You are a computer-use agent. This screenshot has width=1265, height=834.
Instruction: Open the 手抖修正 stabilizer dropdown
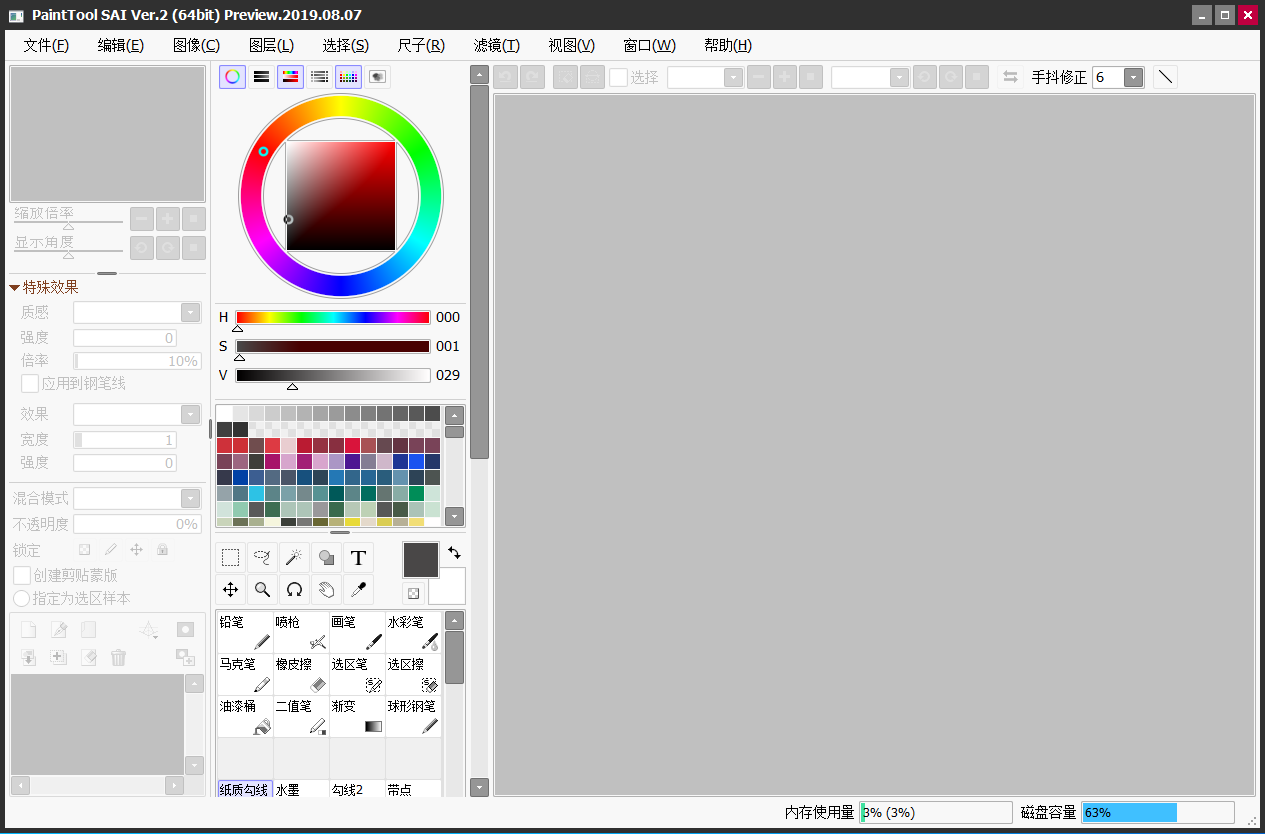pos(1133,77)
